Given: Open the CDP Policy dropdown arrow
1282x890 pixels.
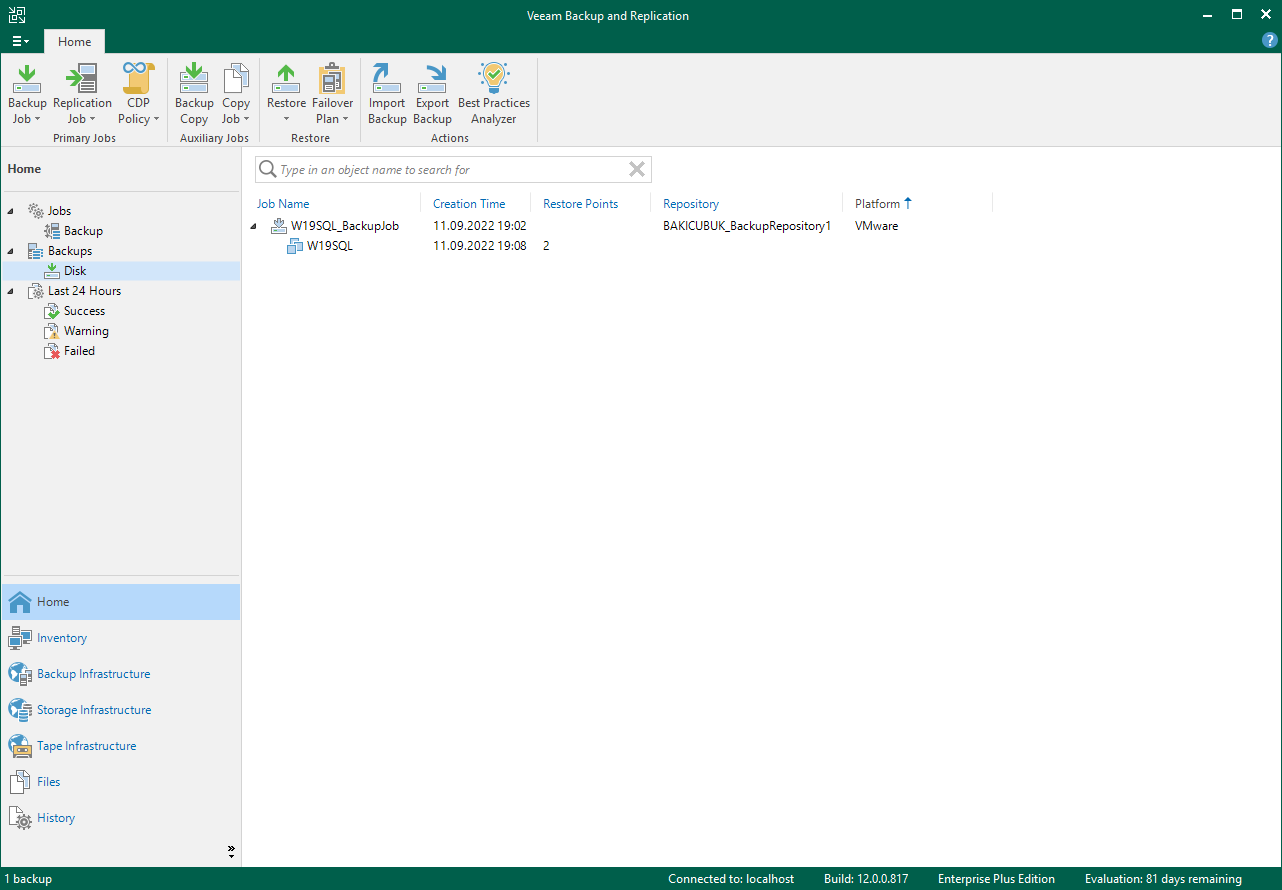Looking at the screenshot, I should [156, 119].
